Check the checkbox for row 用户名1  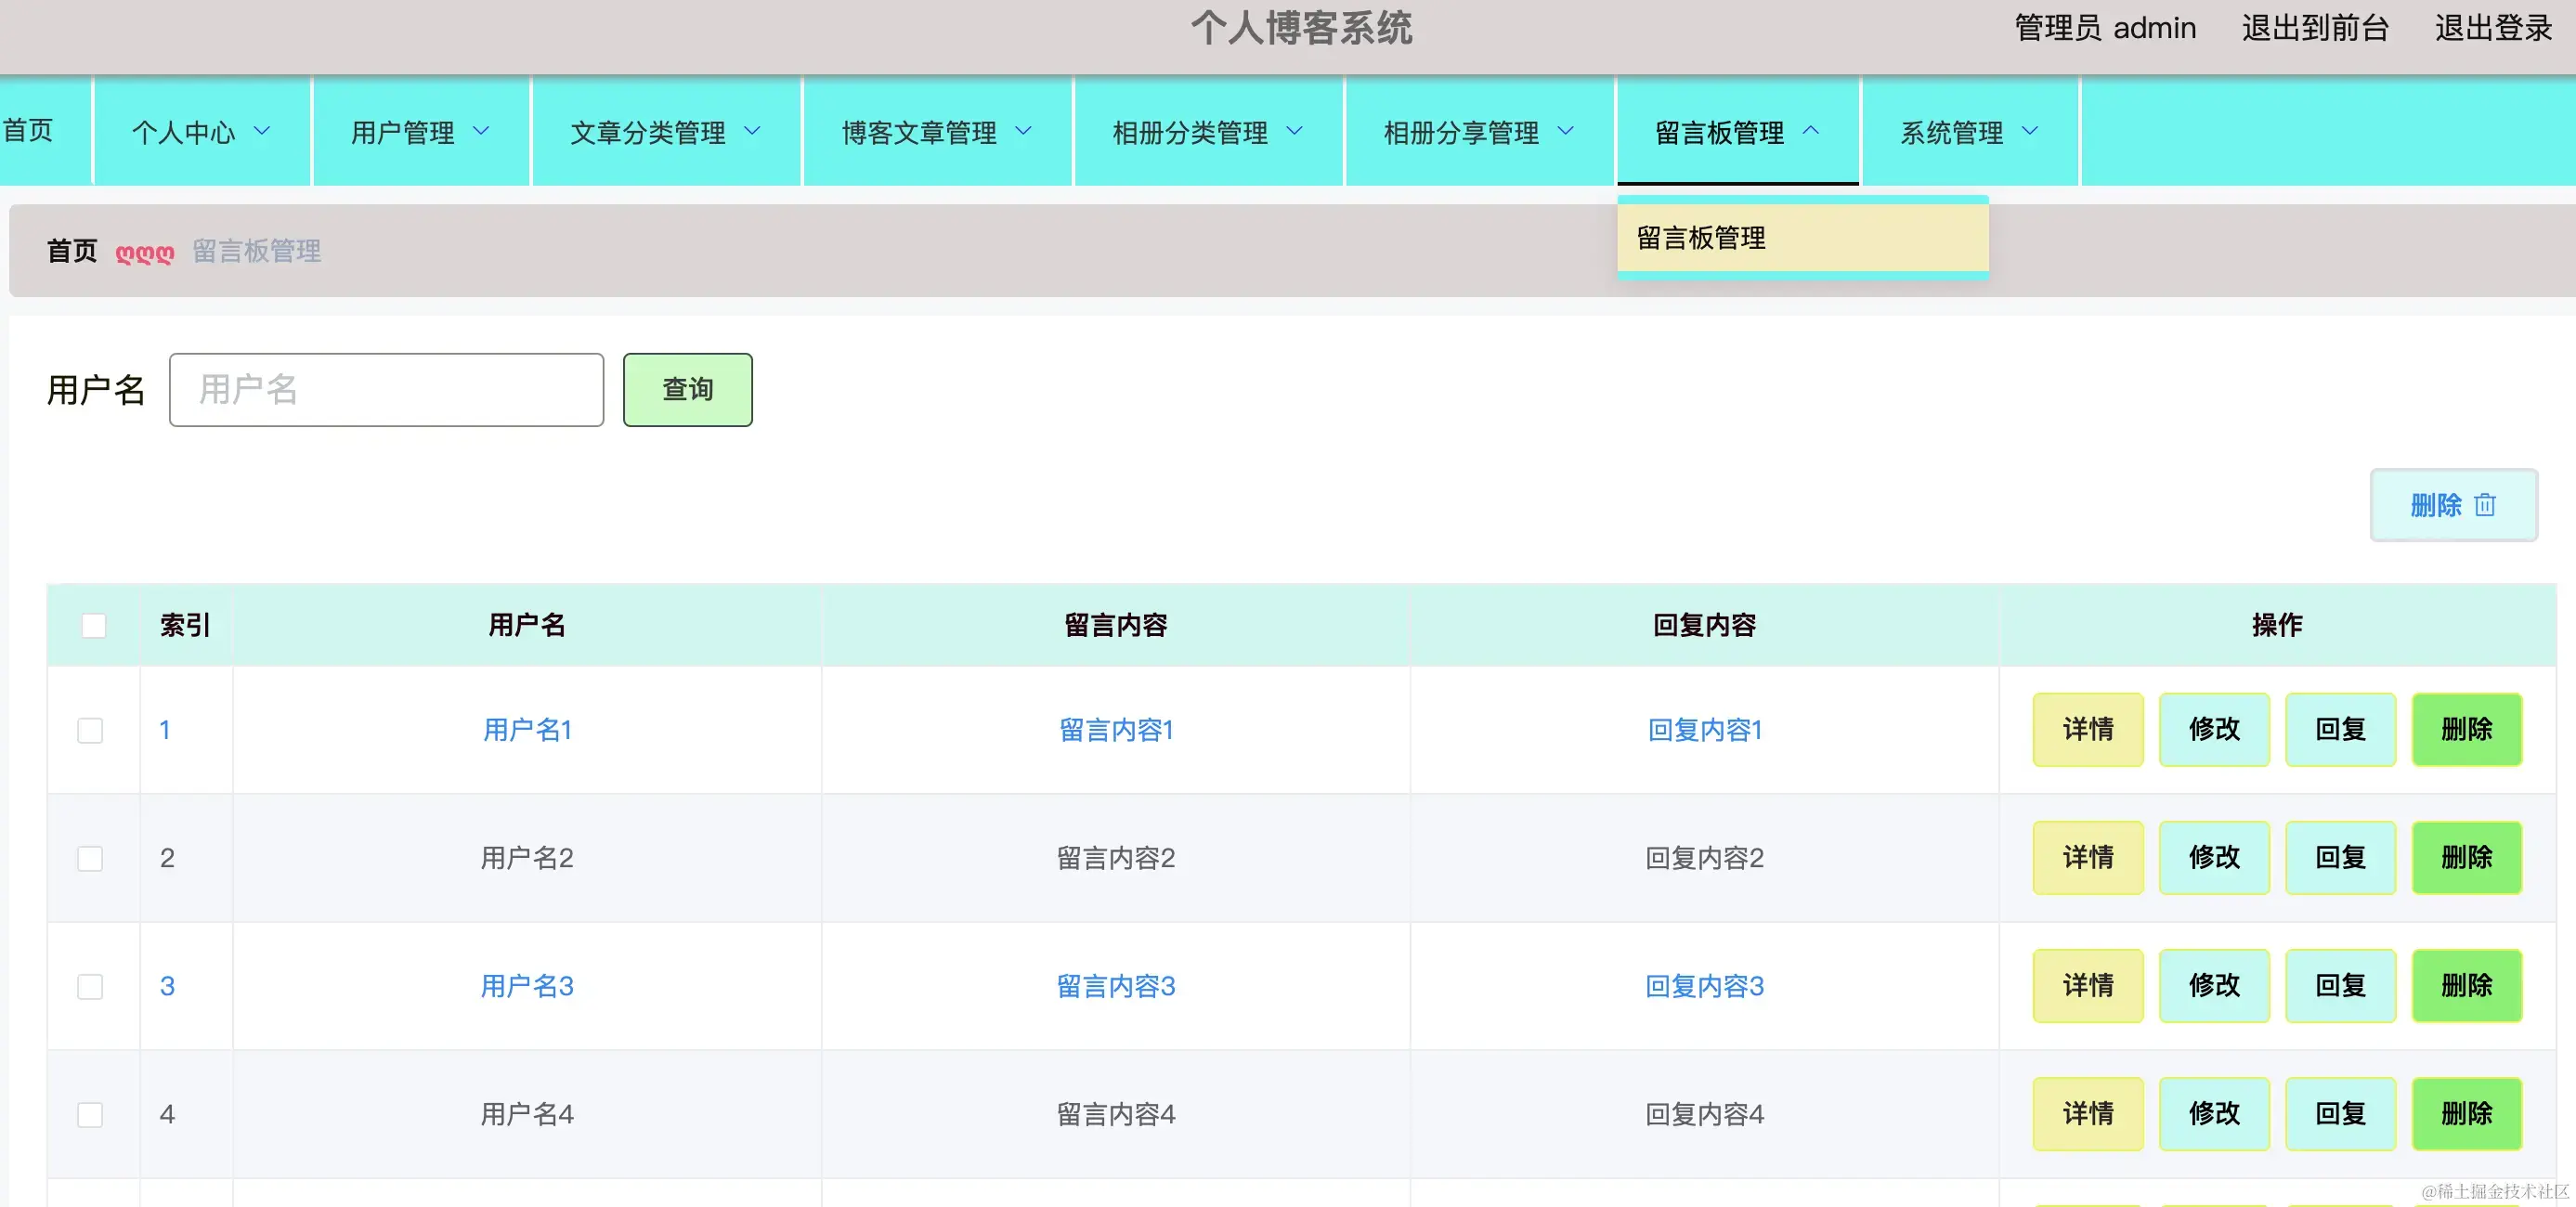90,730
